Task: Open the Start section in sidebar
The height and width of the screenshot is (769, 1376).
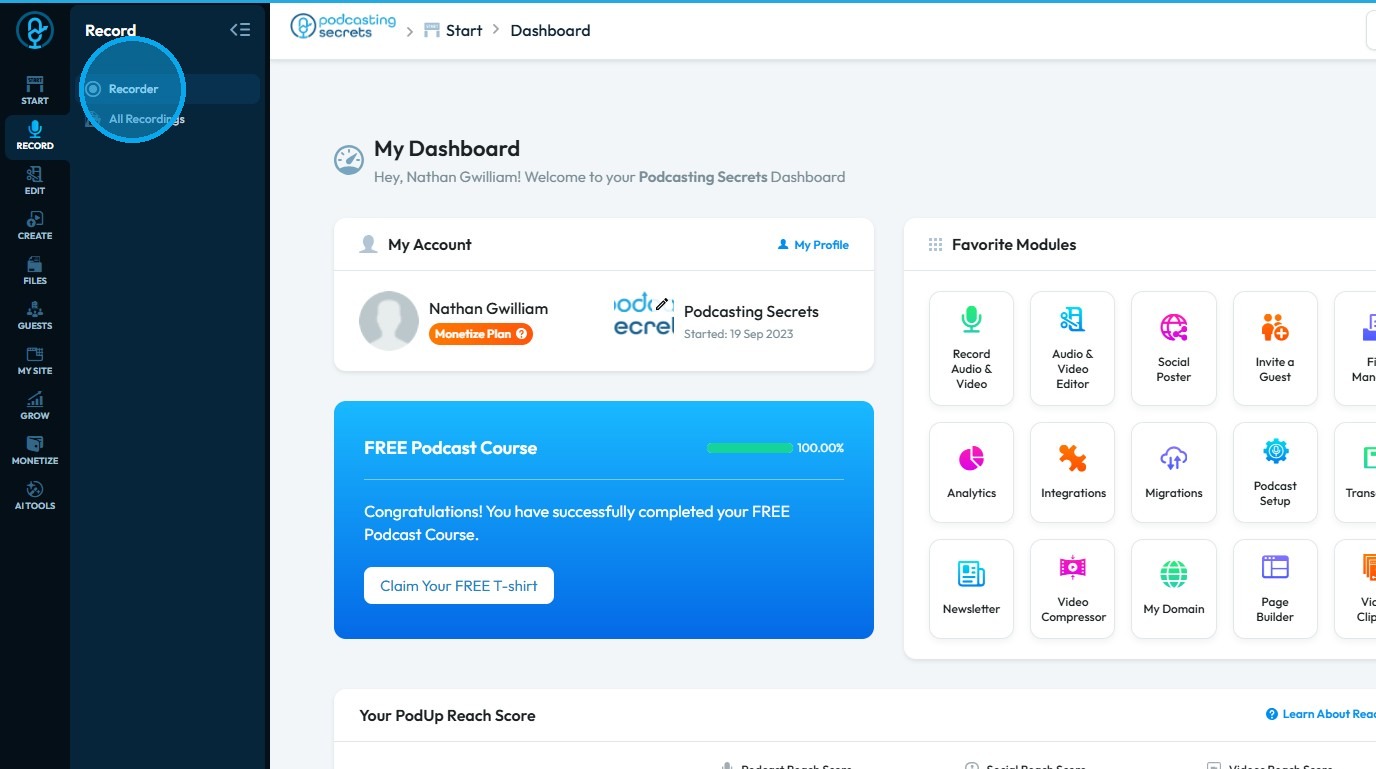Action: point(35,90)
